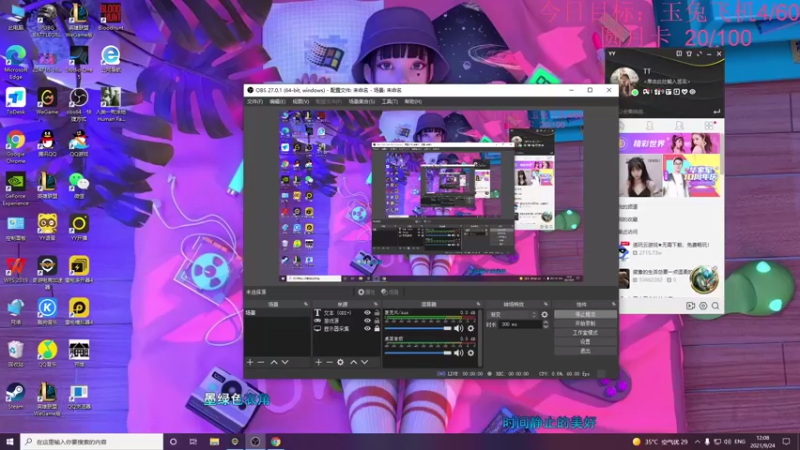Screen dimensions: 800x450
Task: Click the TT profile avatar in YY window
Action: click(x=623, y=80)
